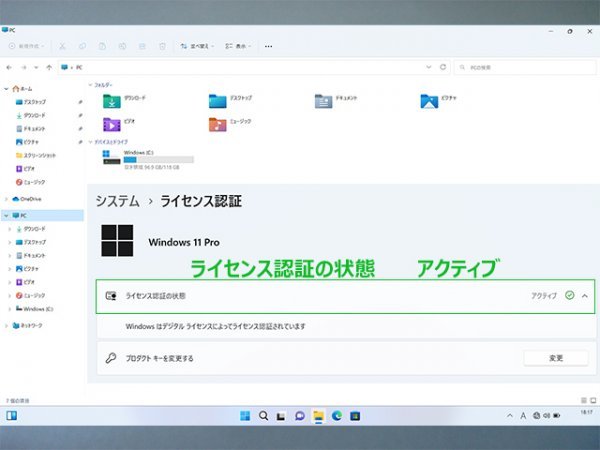Select Pictures under PC in sidebar
This screenshot has height=450, width=600.
tap(28, 269)
